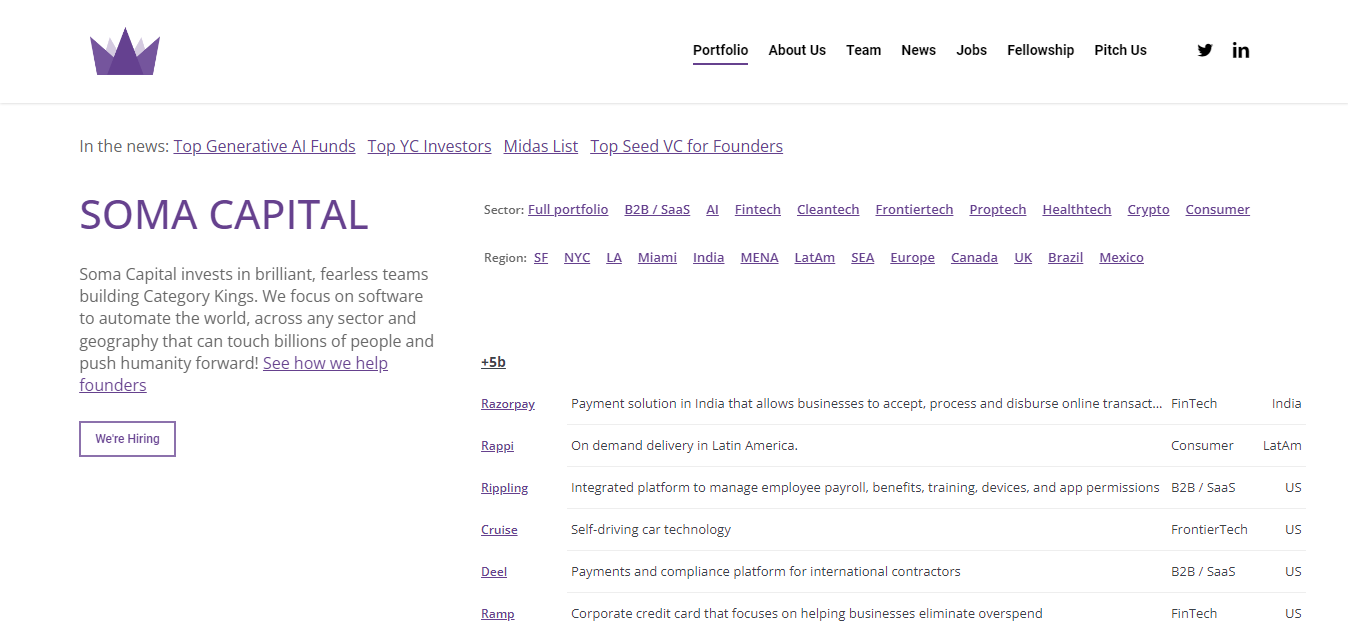
Task: Open the Jobs nav item
Action: 972,50
